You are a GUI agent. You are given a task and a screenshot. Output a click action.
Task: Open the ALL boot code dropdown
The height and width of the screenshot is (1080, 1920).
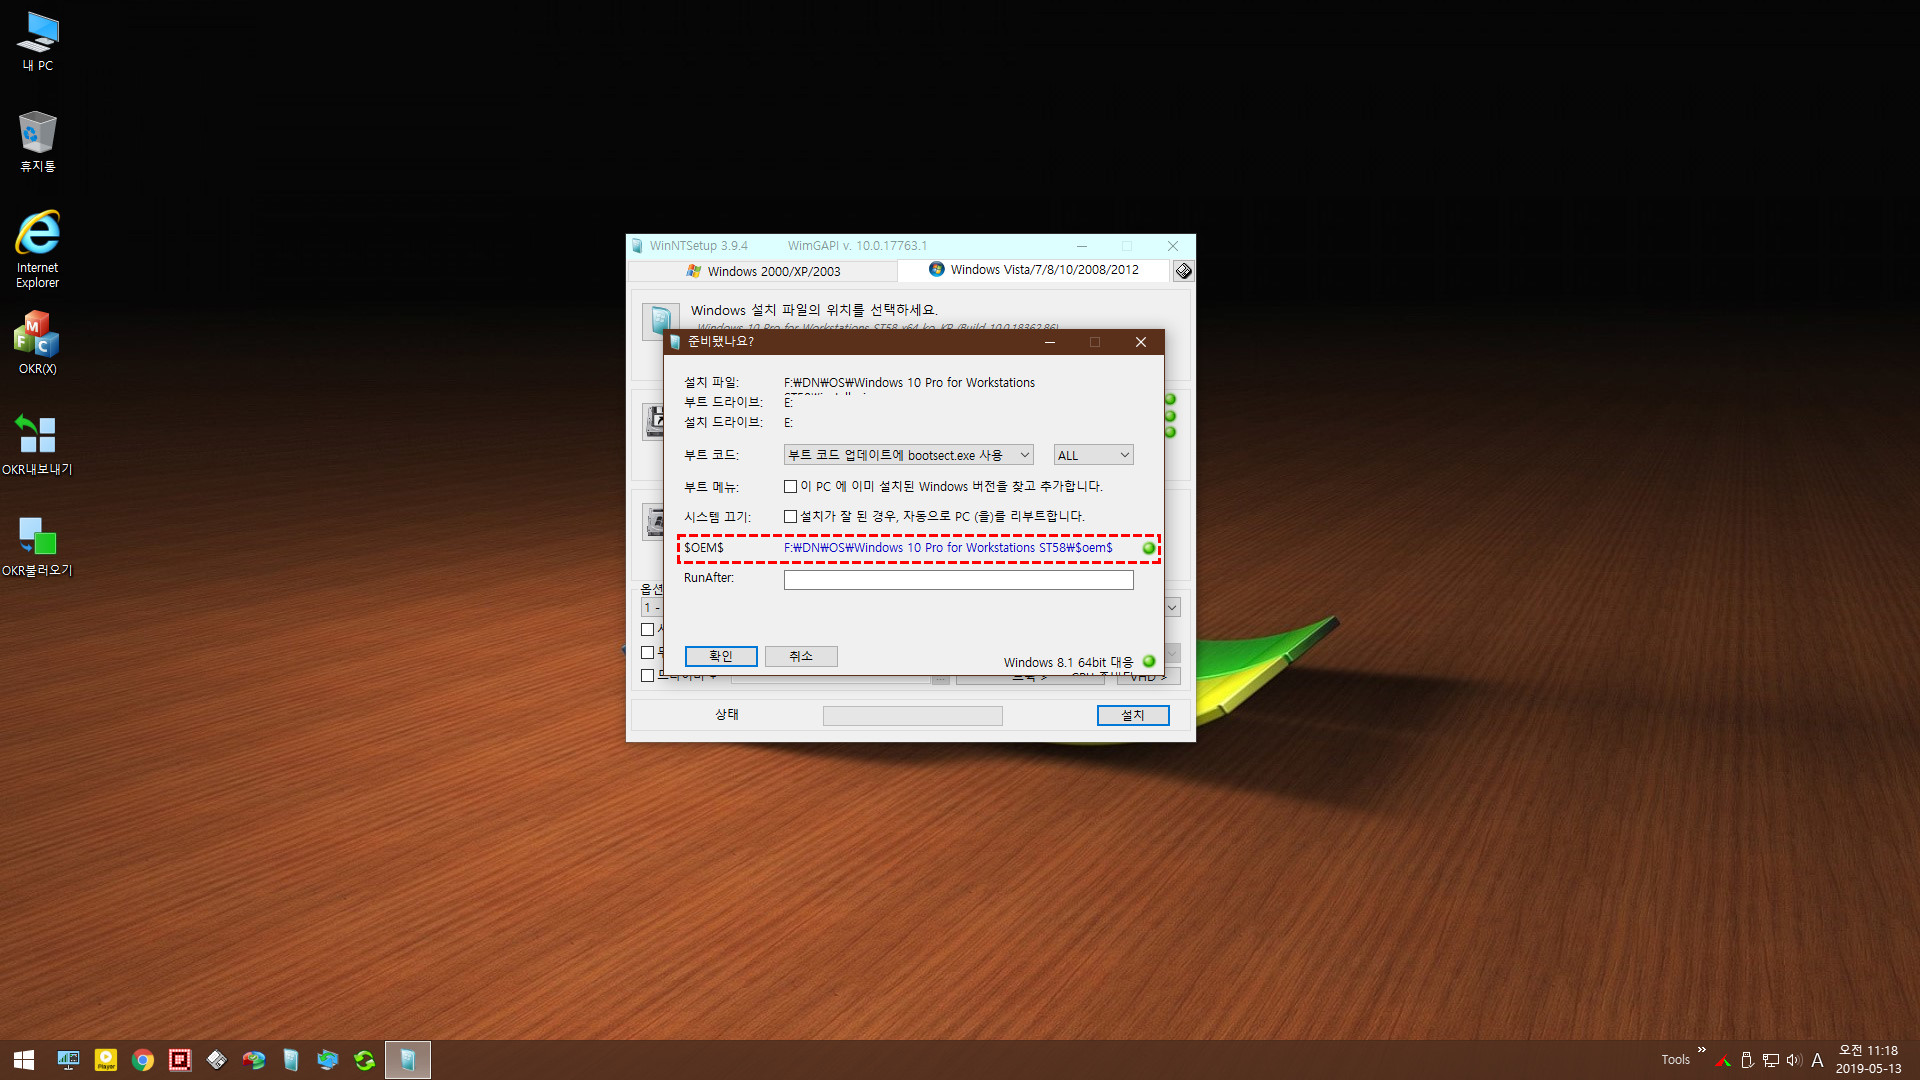pos(1093,455)
